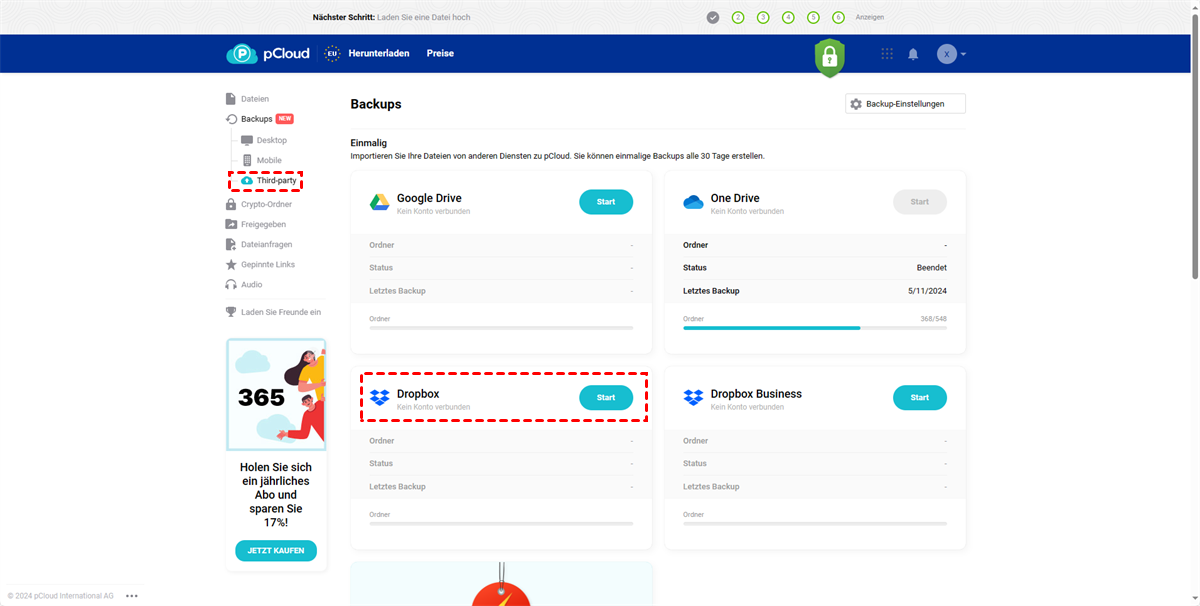Open Audio in sidebar
1200x606 pixels.
pyautogui.click(x=251, y=284)
